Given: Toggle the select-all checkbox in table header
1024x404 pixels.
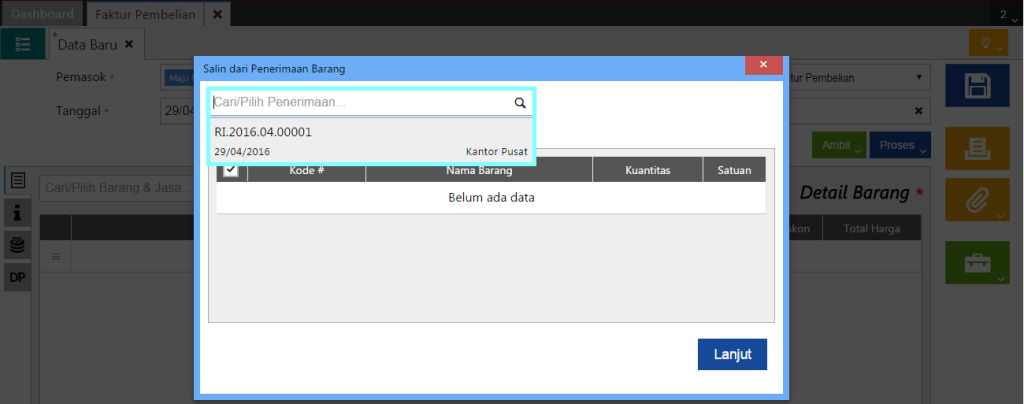Looking at the screenshot, I should [x=231, y=170].
